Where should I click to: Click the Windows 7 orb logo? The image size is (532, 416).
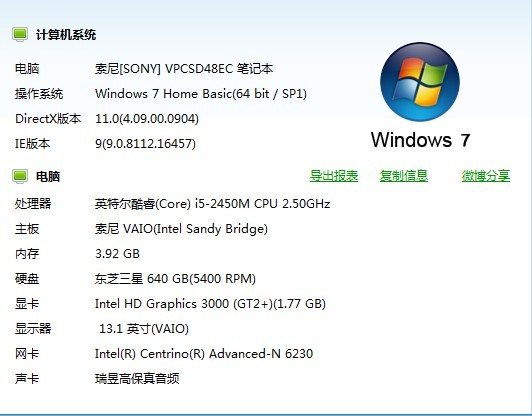pos(420,82)
